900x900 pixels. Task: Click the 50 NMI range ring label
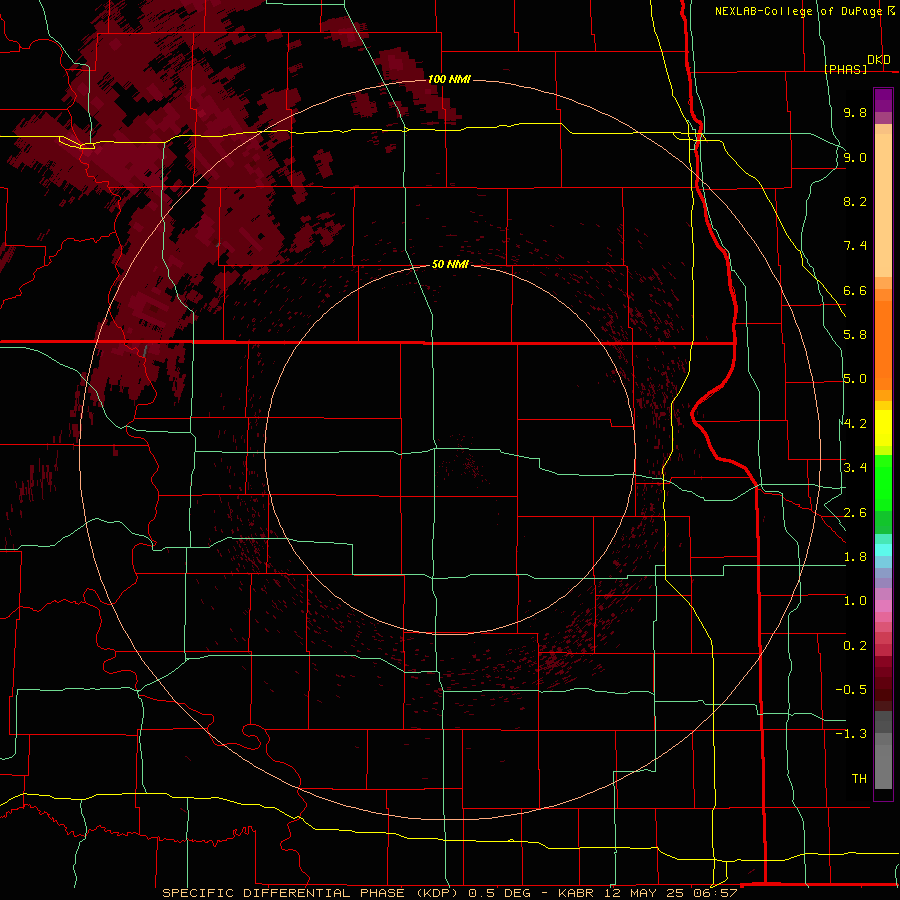450,264
